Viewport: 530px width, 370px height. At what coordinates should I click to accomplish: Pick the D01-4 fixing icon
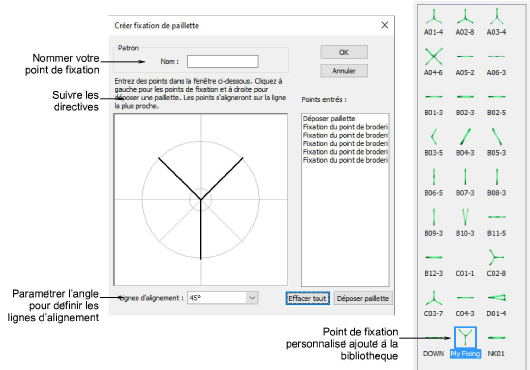pyautogui.click(x=496, y=303)
